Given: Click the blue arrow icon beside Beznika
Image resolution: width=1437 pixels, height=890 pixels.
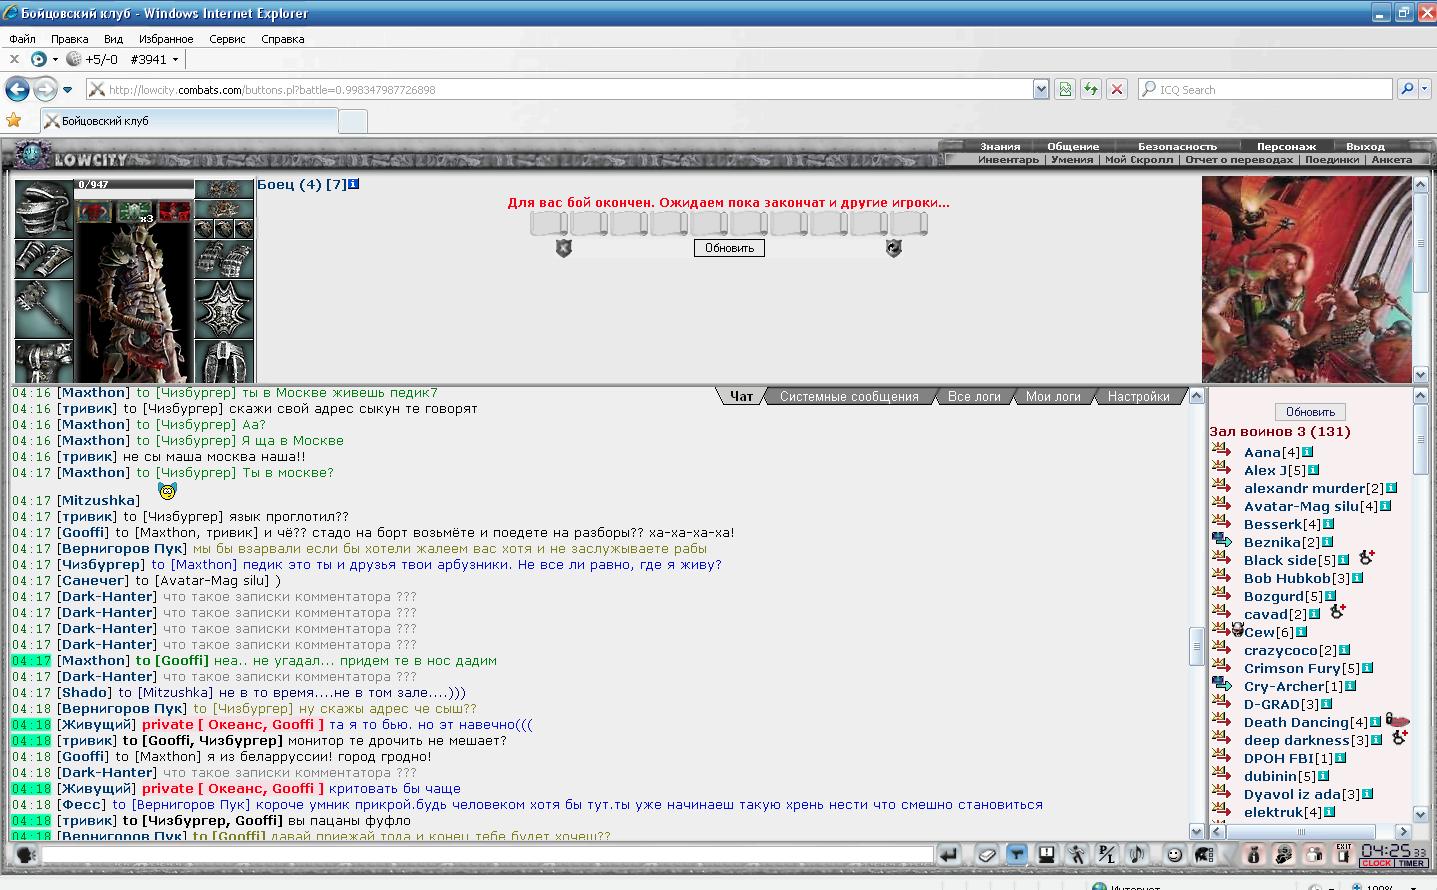Looking at the screenshot, I should coord(1222,541).
